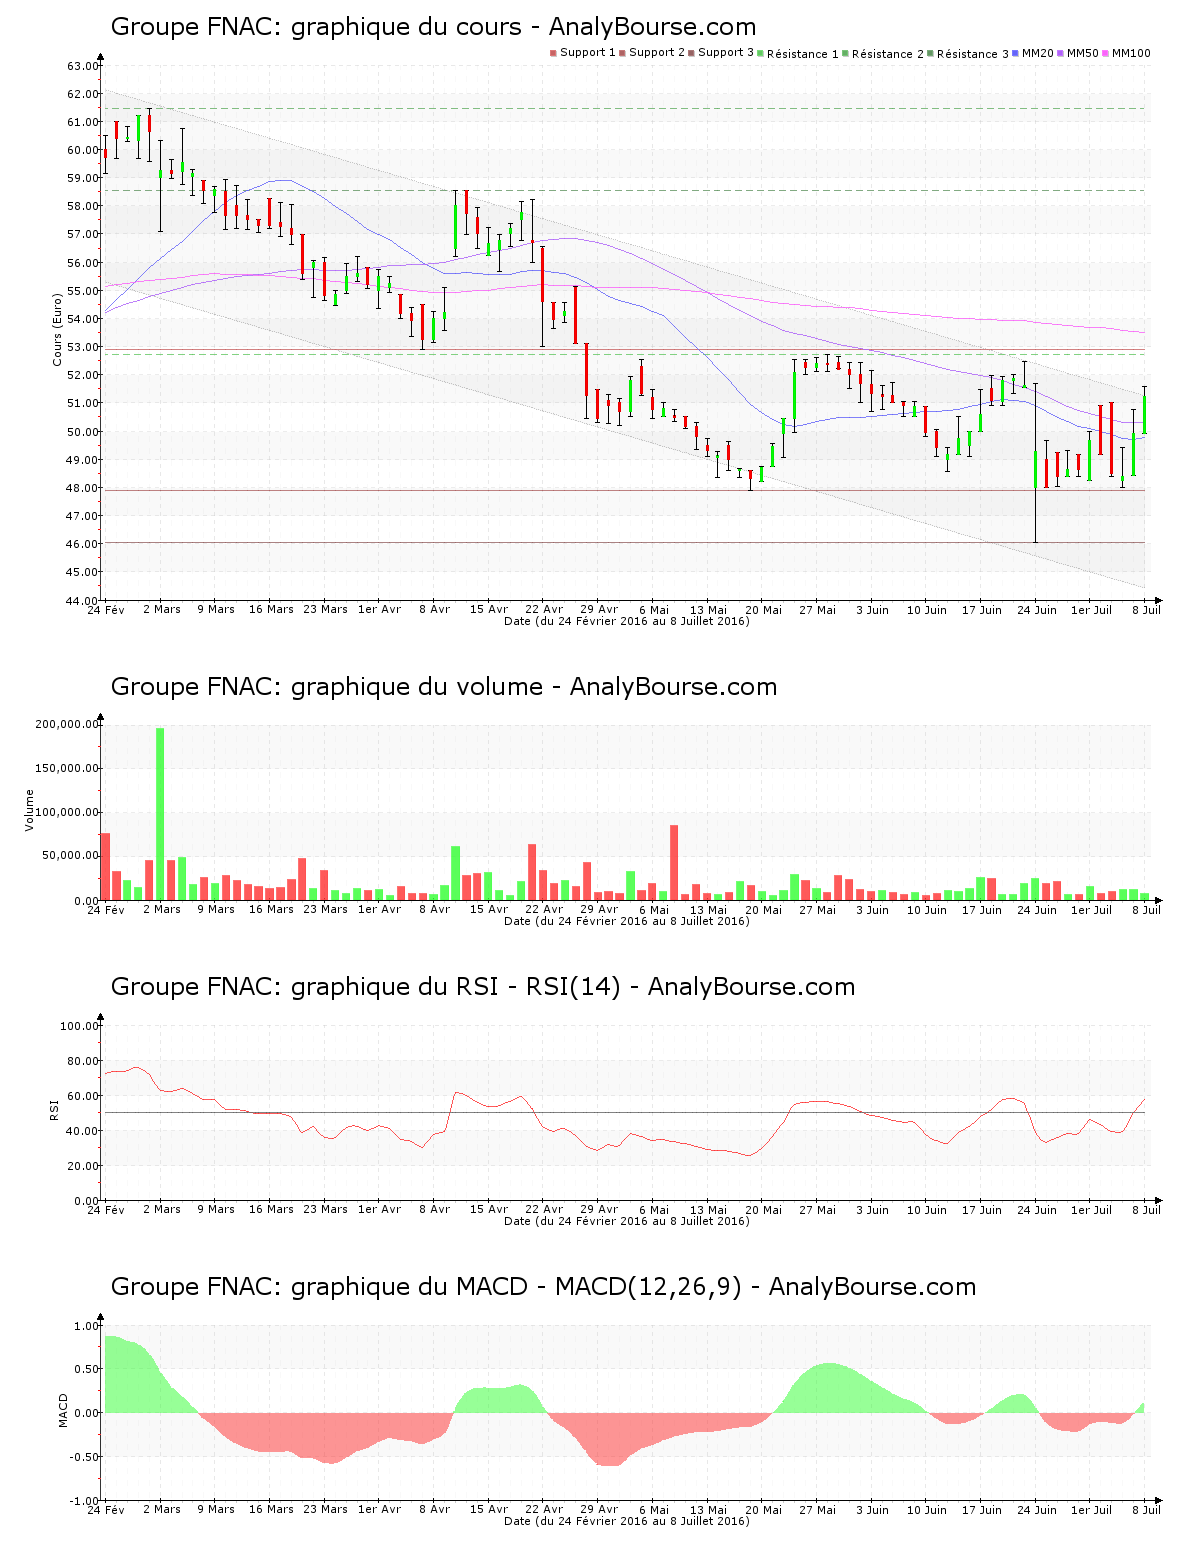Click the 100.00 value on the RSI axis
The image size is (1200, 1550).
80,1026
